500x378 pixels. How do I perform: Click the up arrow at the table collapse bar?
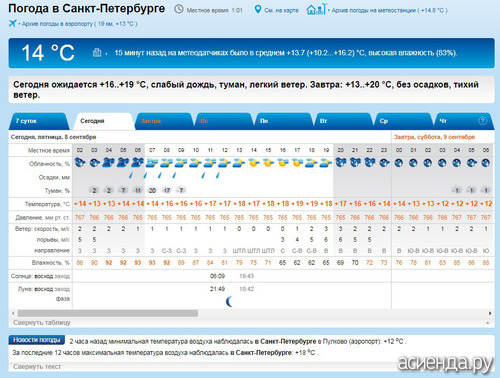[488, 323]
